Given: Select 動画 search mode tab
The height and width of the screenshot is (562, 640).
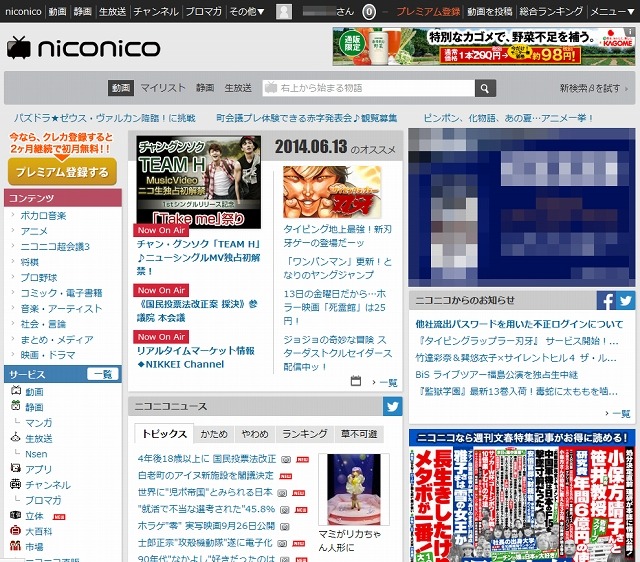Looking at the screenshot, I should (121, 88).
